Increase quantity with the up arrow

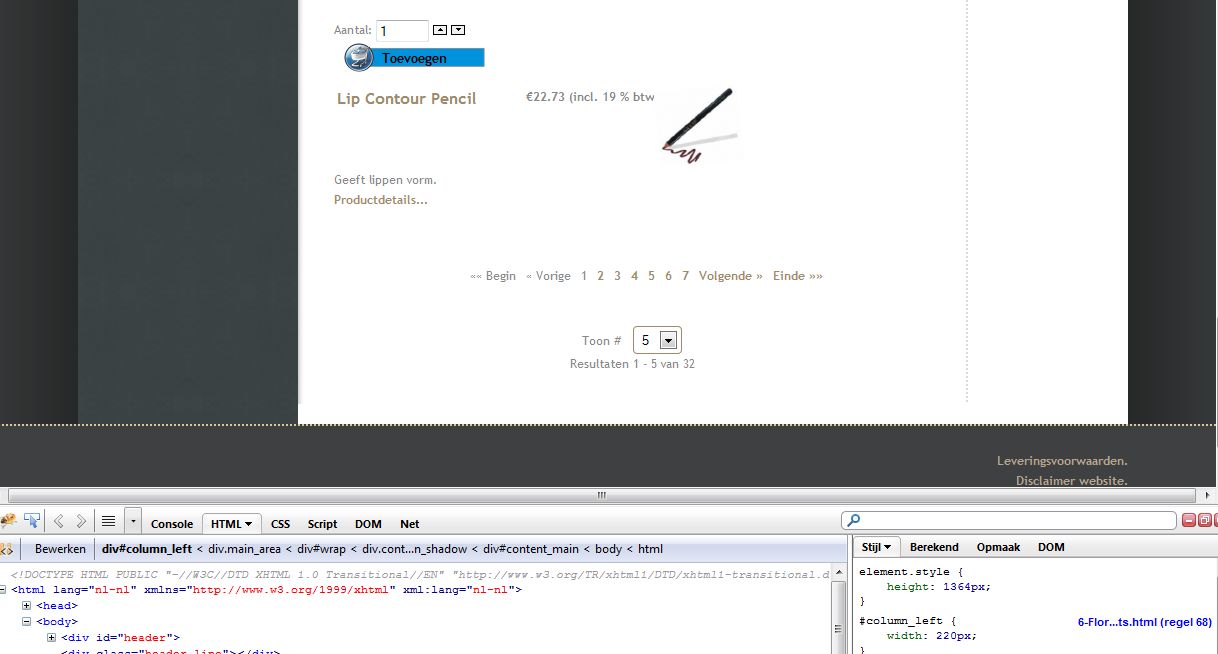click(x=440, y=30)
